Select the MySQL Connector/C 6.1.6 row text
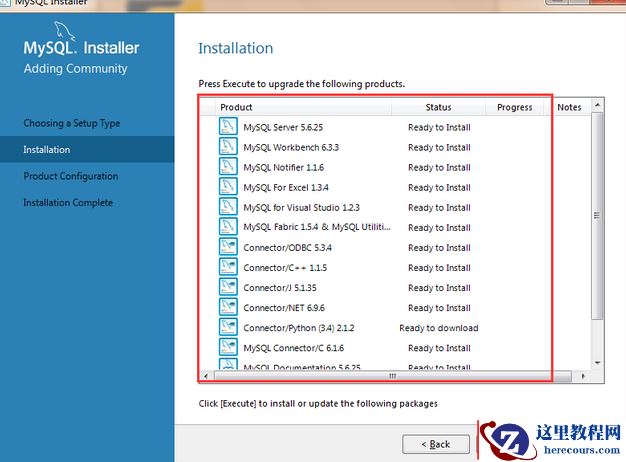Image resolution: width=626 pixels, height=462 pixels. pos(293,348)
